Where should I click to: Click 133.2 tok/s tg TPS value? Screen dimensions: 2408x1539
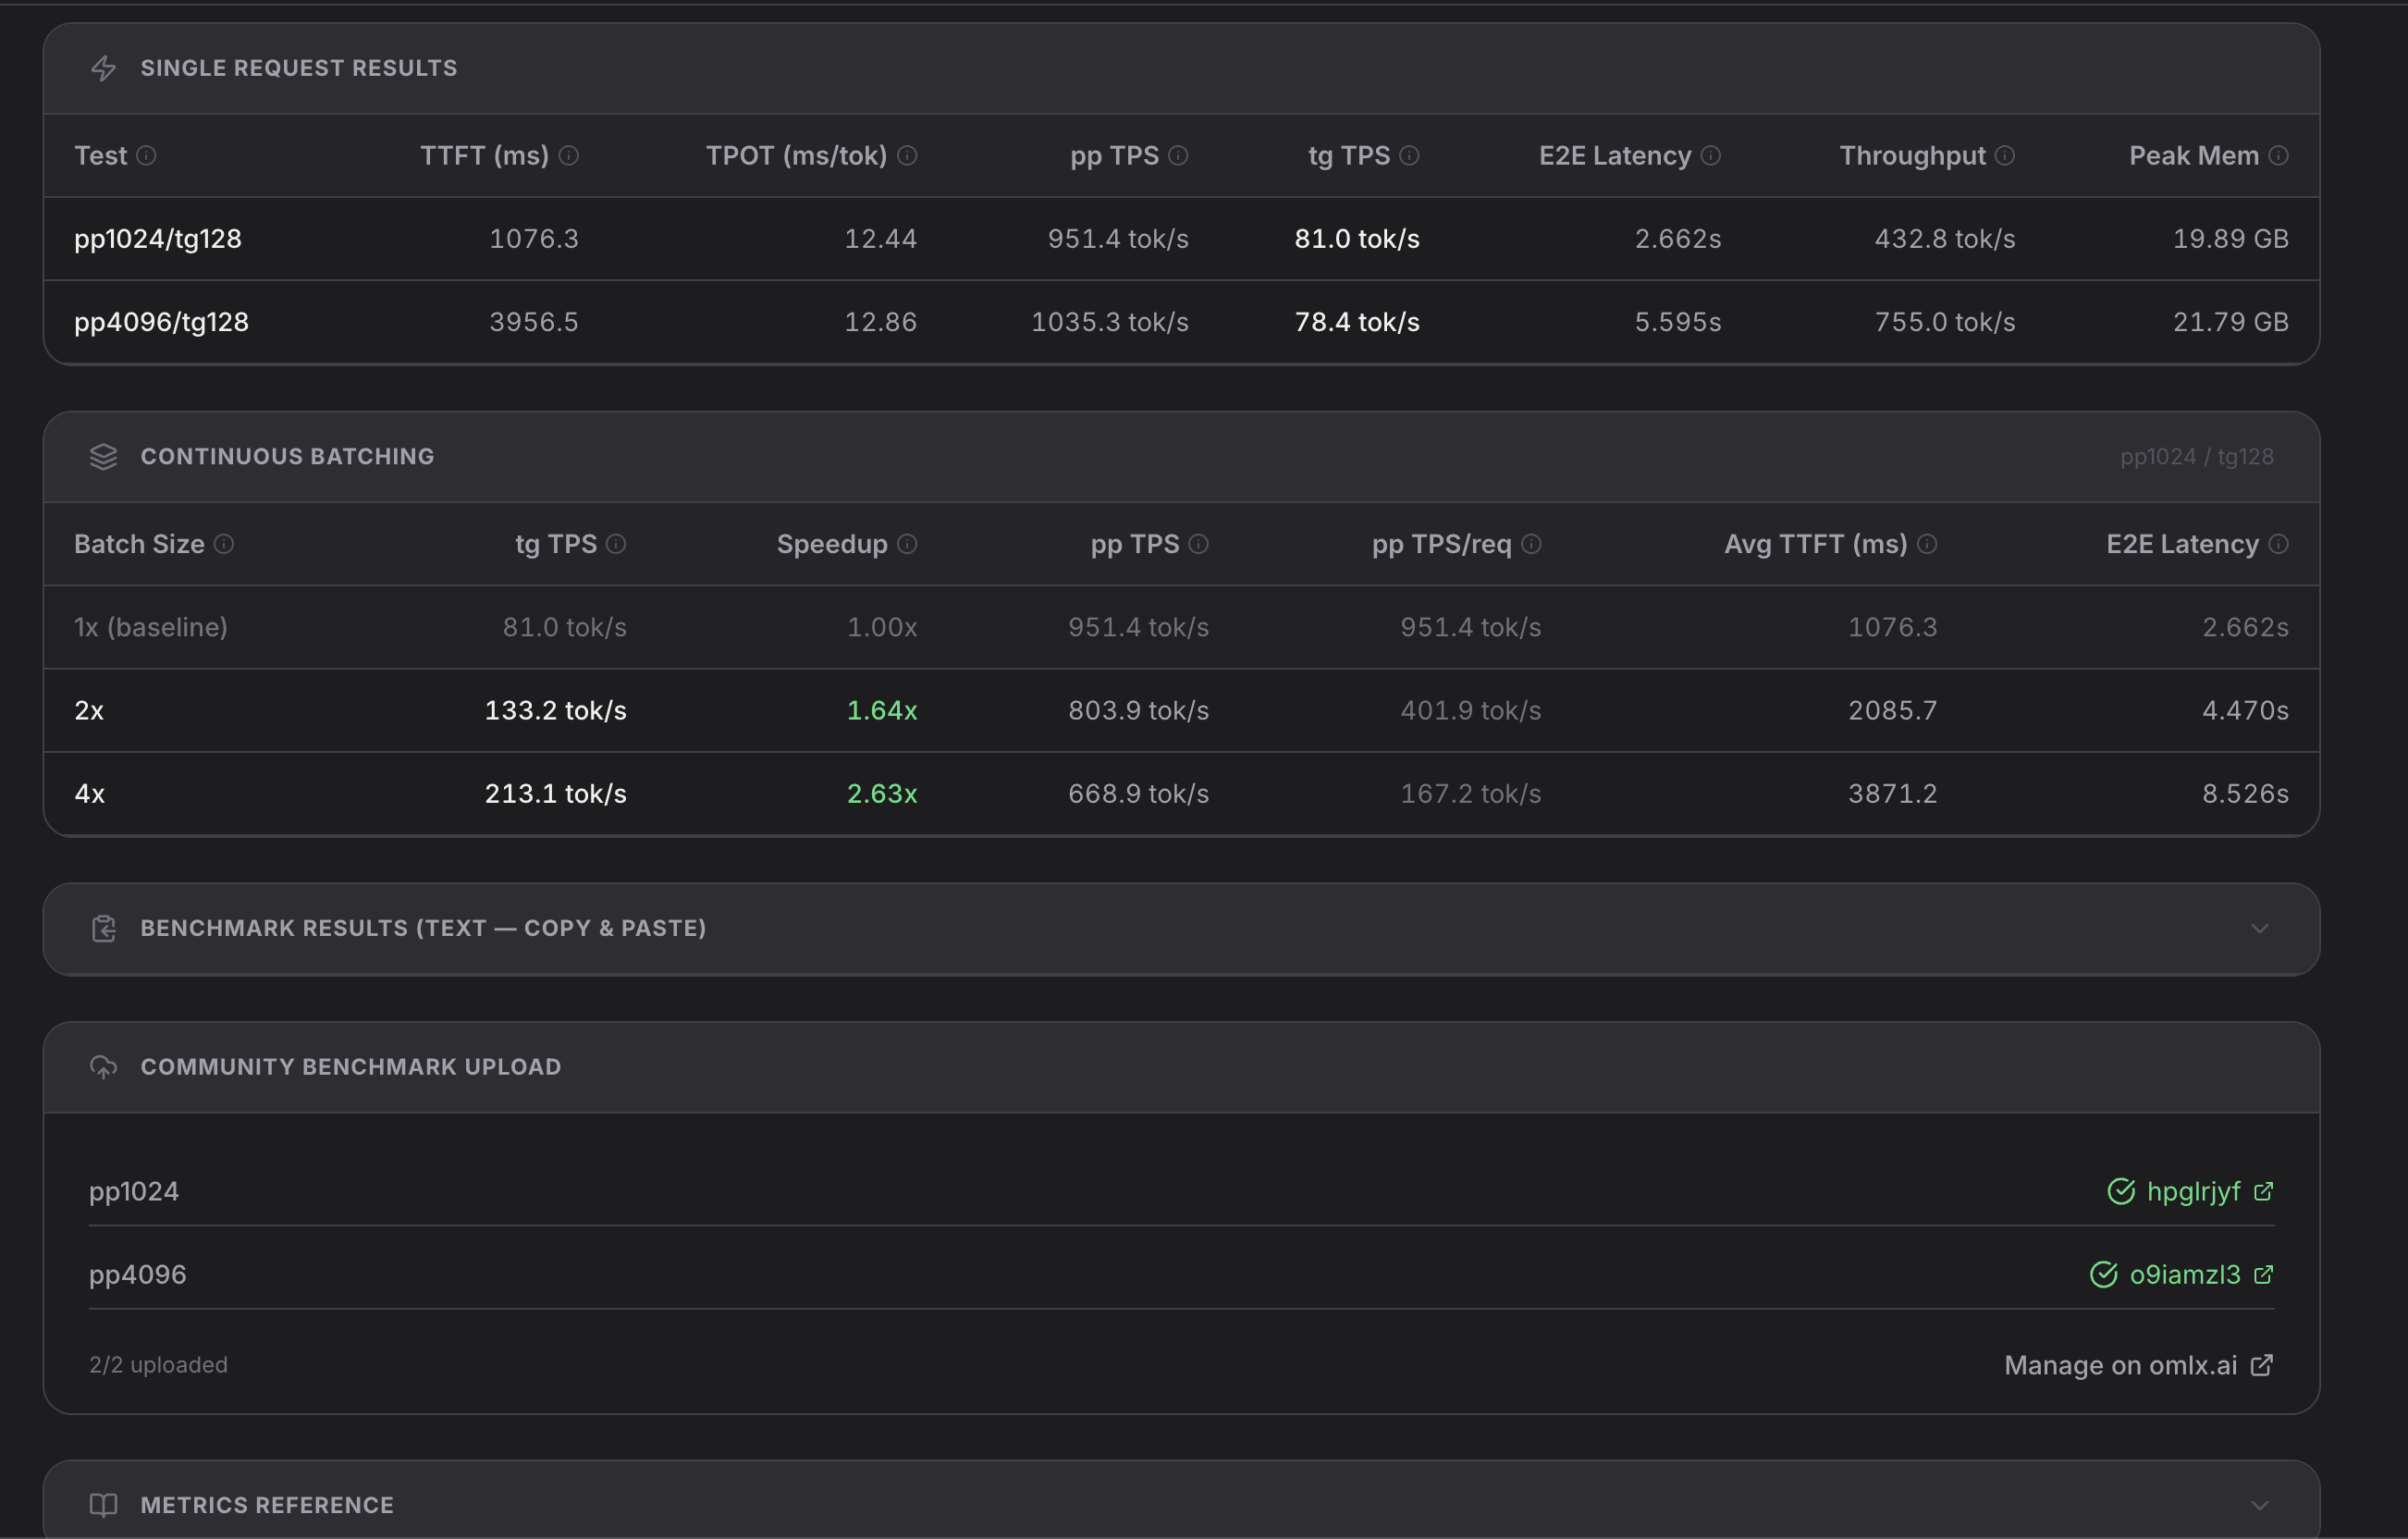tap(556, 711)
